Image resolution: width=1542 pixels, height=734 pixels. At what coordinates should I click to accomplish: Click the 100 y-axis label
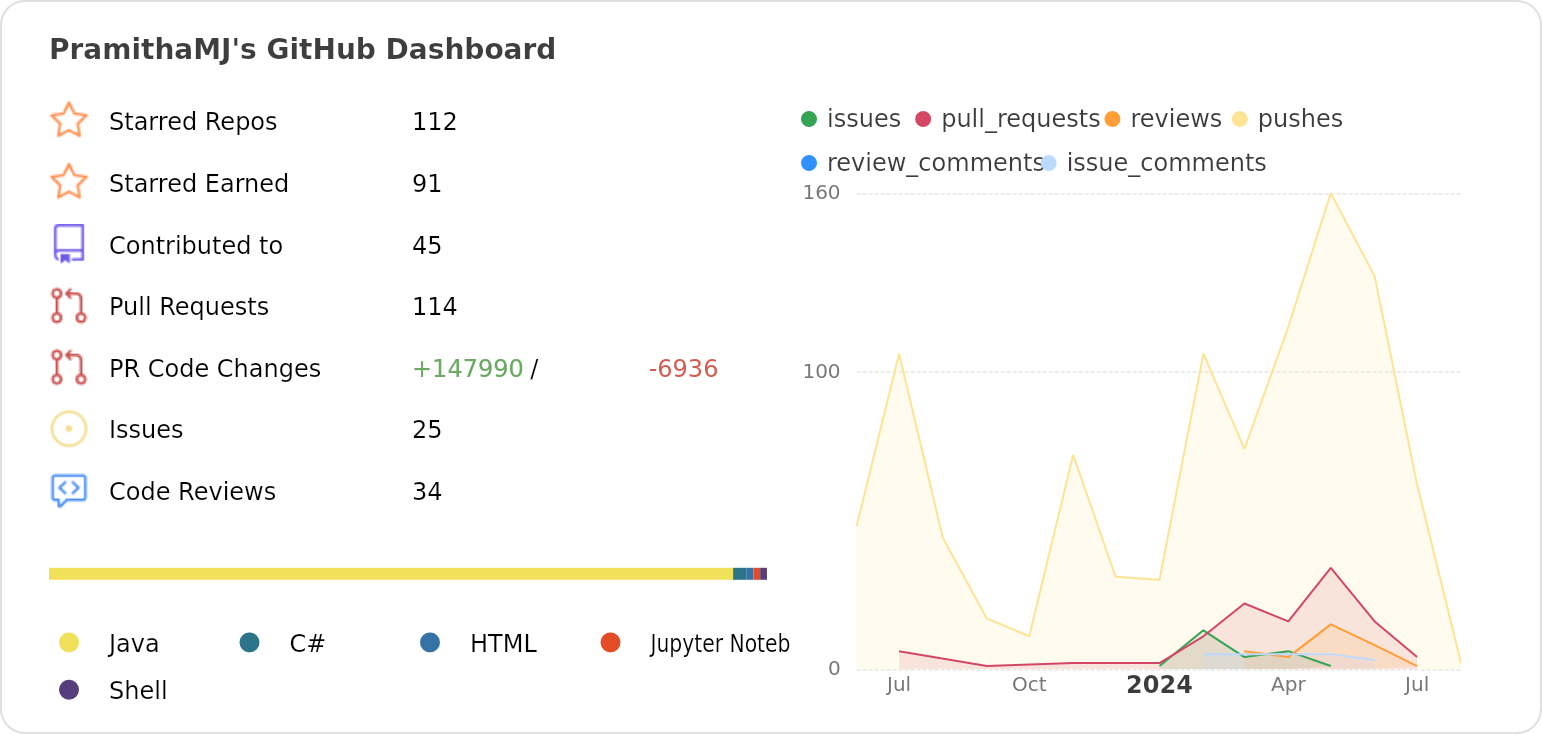click(x=821, y=372)
